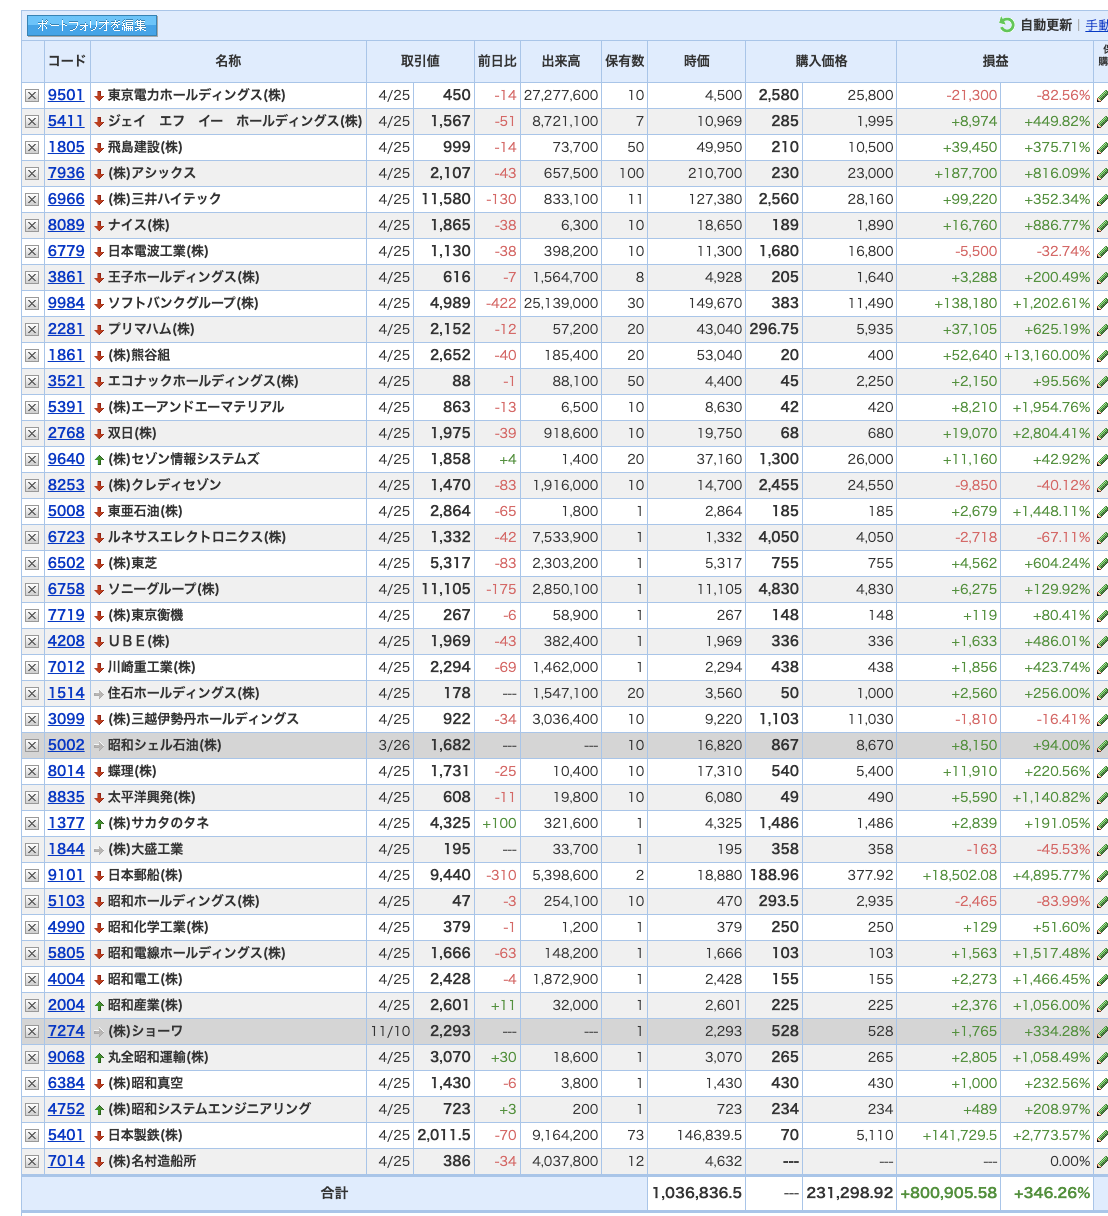The height and width of the screenshot is (1216, 1108).
Task: Click the gray arrow icon beside 住石ホールディングス
Action: click(99, 694)
